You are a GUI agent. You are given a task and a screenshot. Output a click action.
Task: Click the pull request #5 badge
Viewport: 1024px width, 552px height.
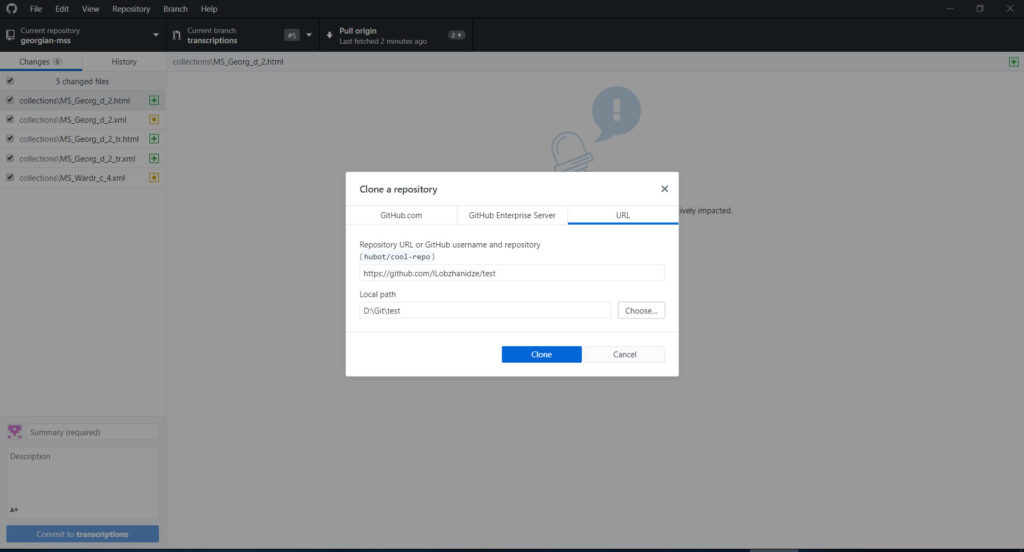(292, 35)
